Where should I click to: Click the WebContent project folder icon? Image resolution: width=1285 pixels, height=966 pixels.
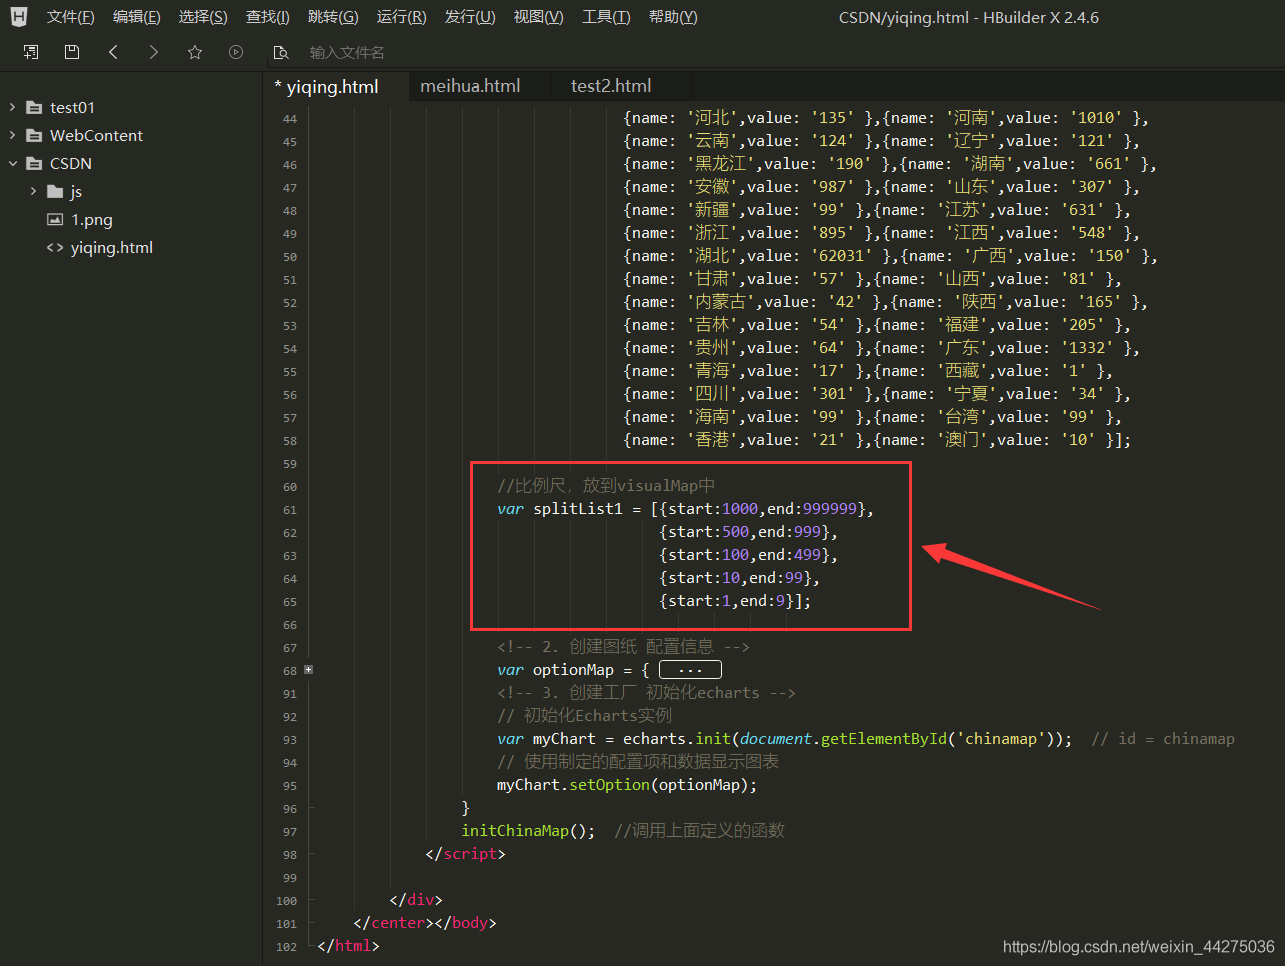pyautogui.click(x=34, y=135)
